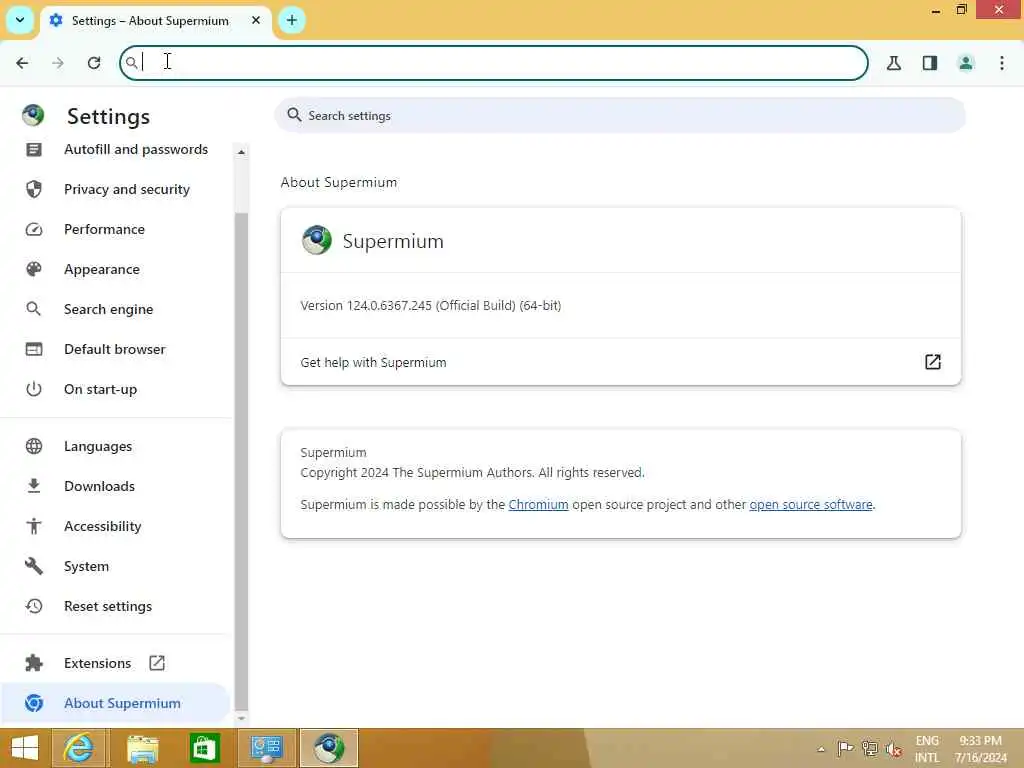The image size is (1024, 768).
Task: Open the tab search dropdown arrow
Action: pyautogui.click(x=20, y=20)
